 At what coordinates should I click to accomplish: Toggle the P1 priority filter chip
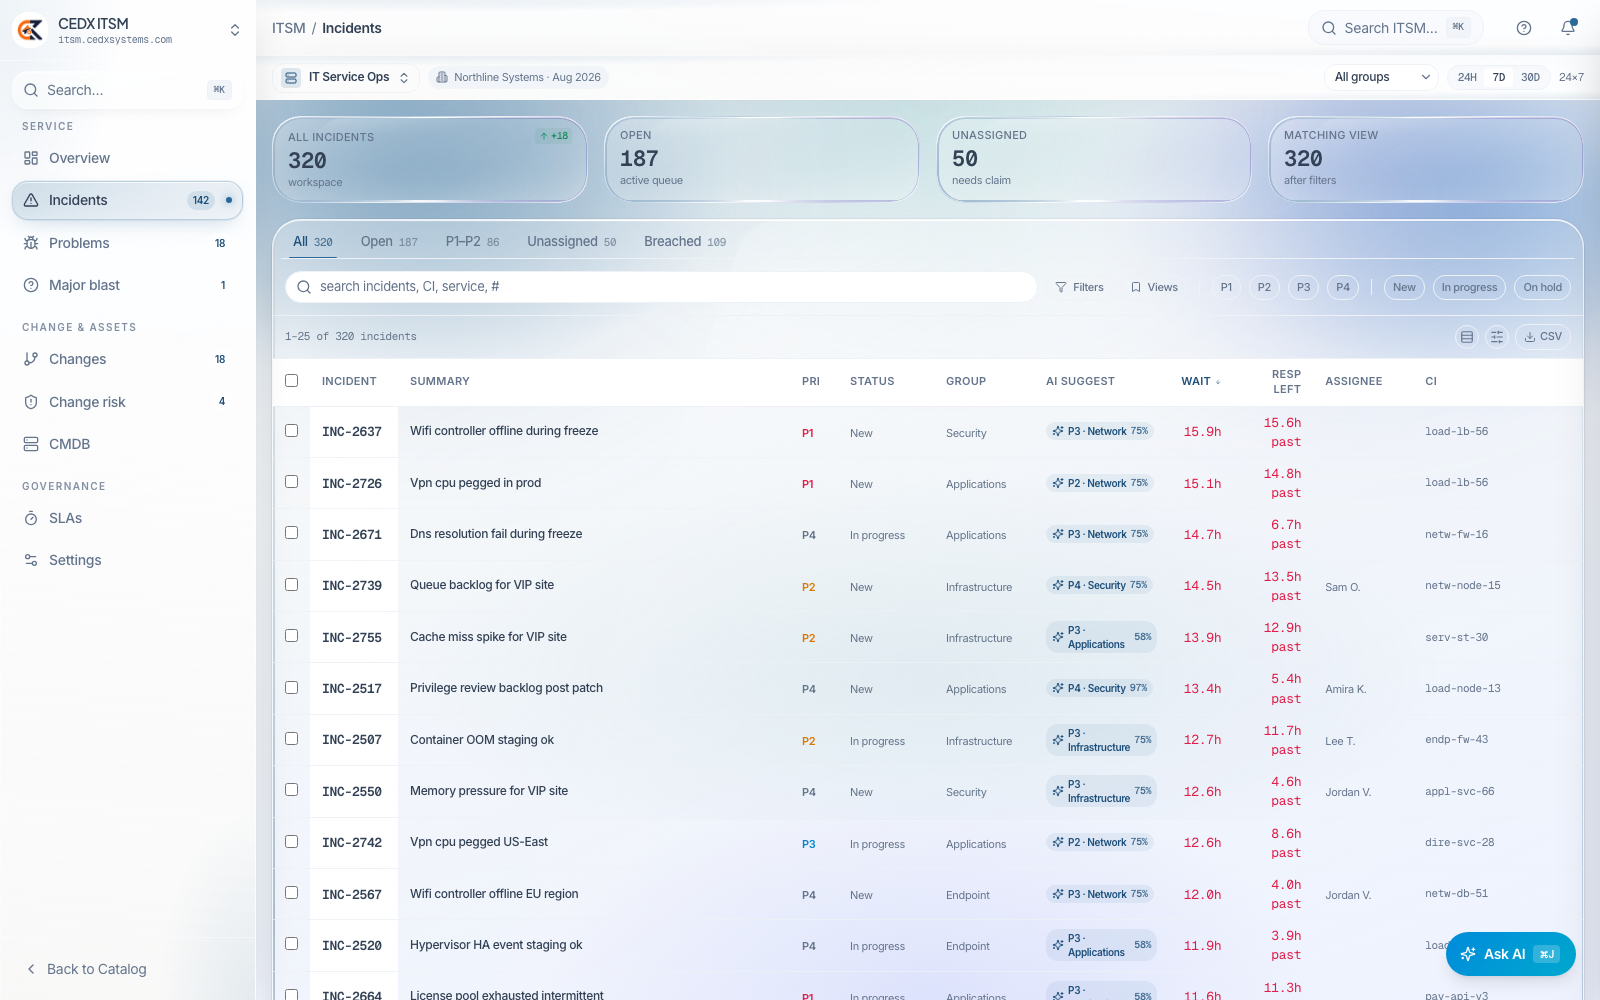tap(1226, 287)
